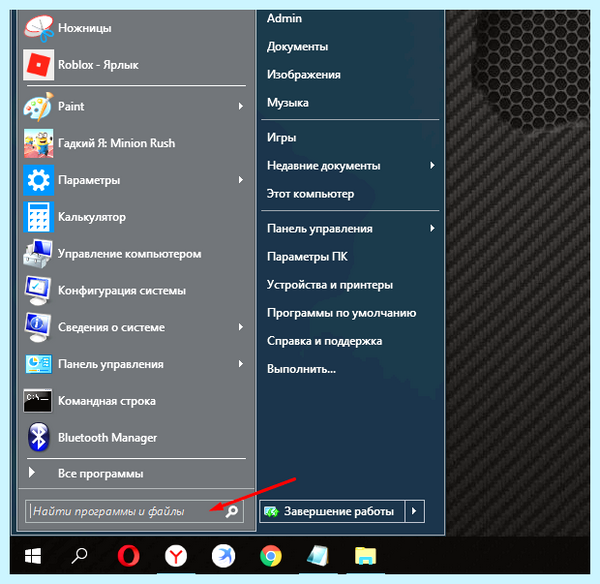Image resolution: width=600 pixels, height=584 pixels.
Task: Open Программы по умолчанию
Action: (342, 313)
